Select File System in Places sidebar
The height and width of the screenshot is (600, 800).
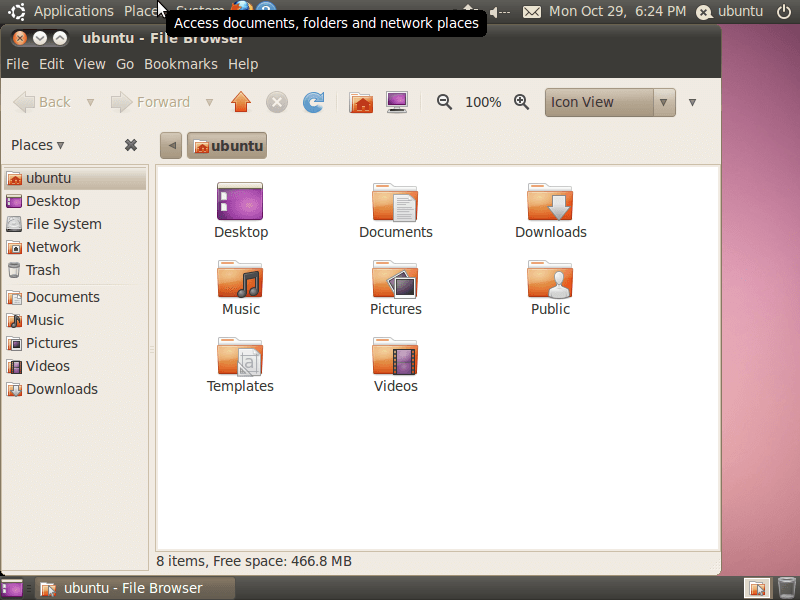75,224
